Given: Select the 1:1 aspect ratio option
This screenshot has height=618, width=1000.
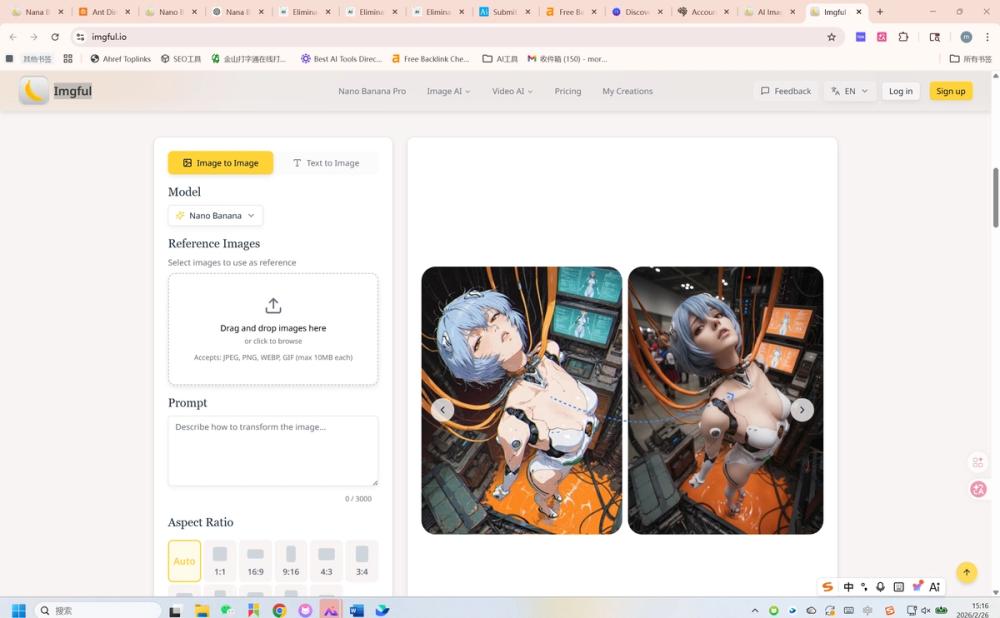Looking at the screenshot, I should tap(220, 561).
